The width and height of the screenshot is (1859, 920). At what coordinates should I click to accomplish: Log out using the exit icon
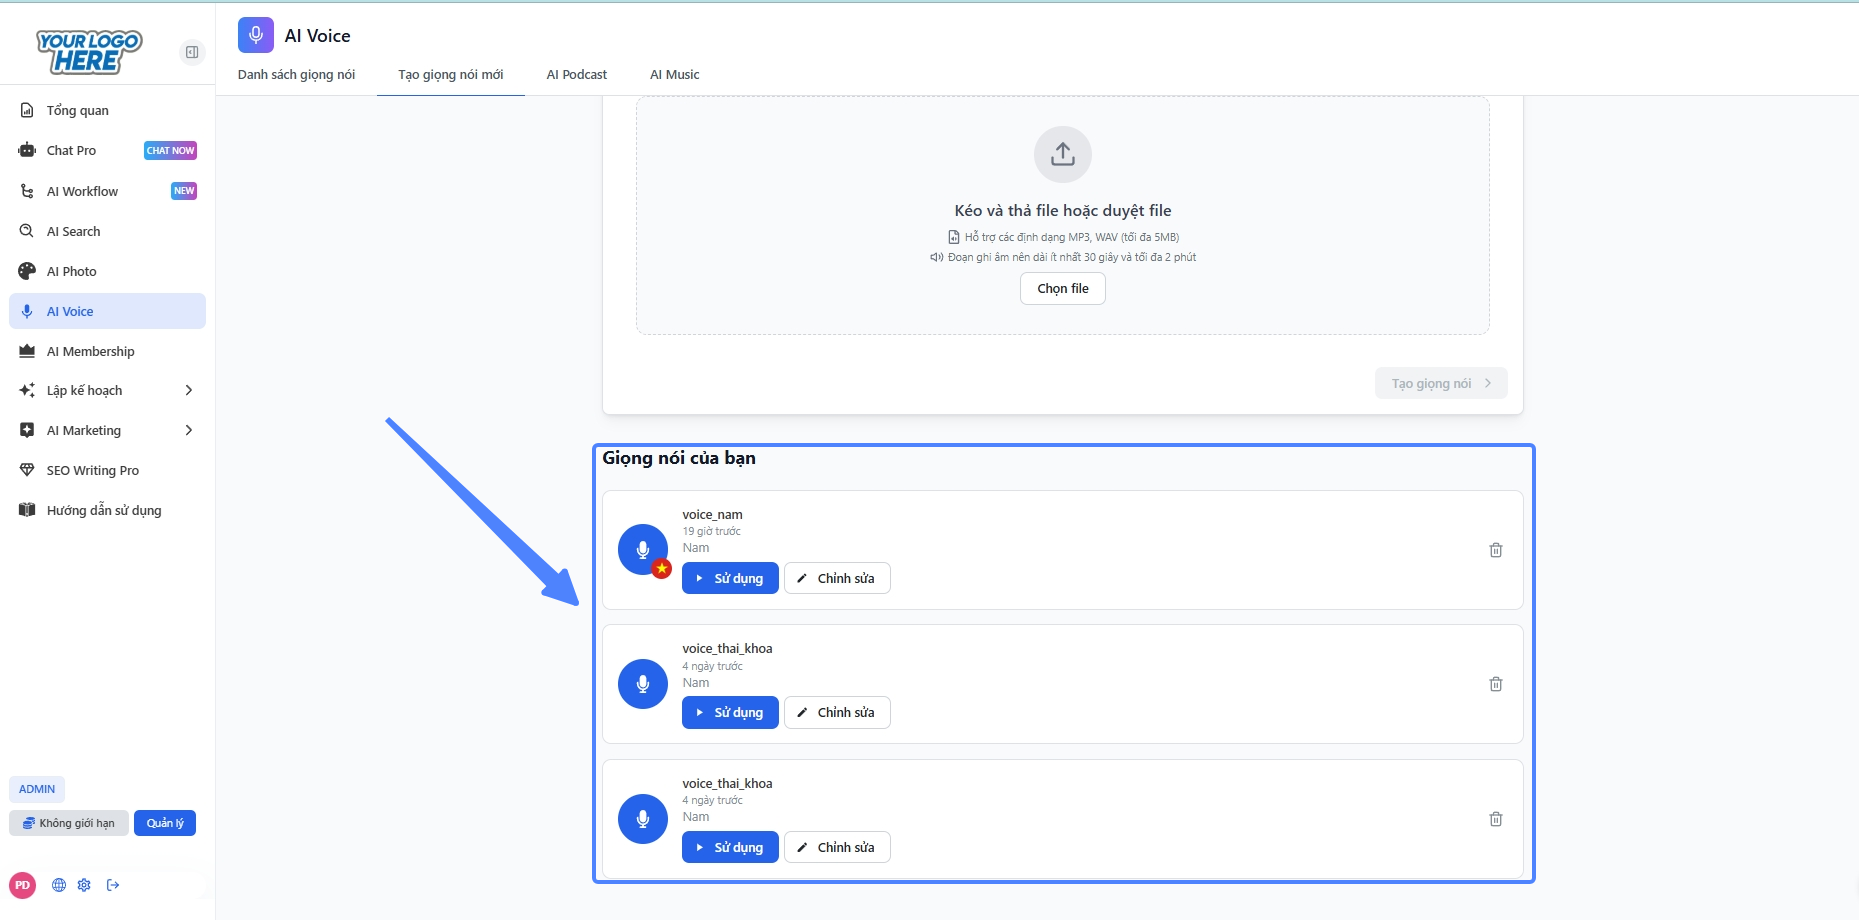113,885
